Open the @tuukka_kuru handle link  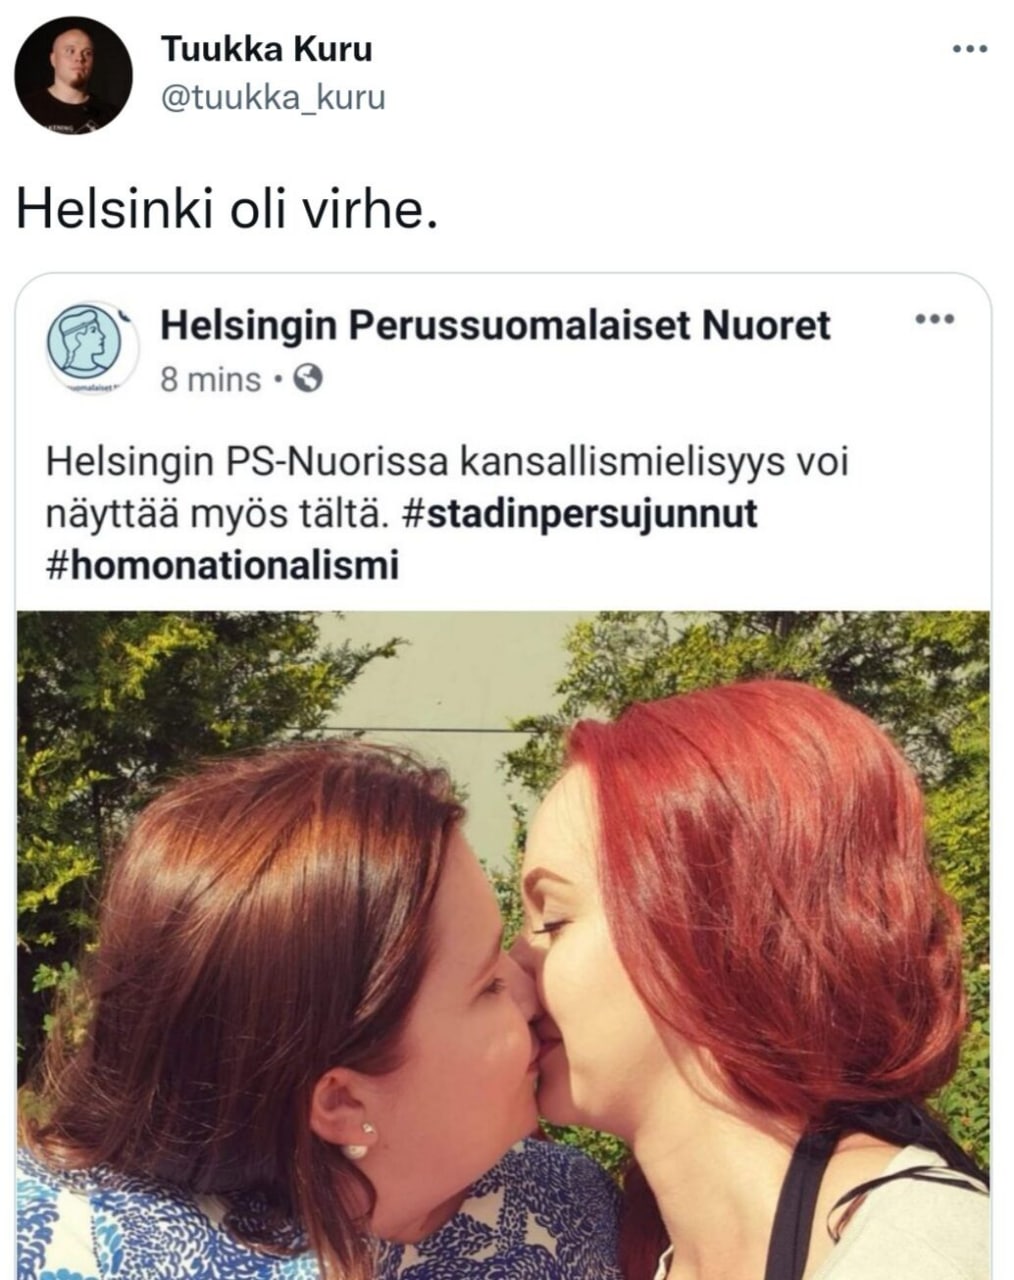coord(273,98)
